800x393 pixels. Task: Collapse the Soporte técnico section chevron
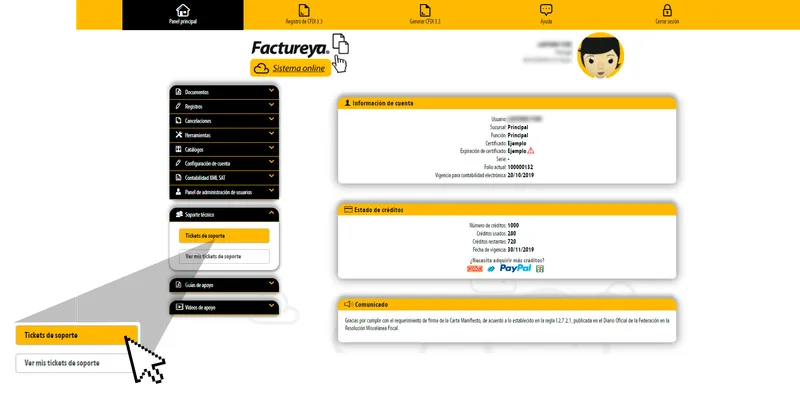(271, 213)
